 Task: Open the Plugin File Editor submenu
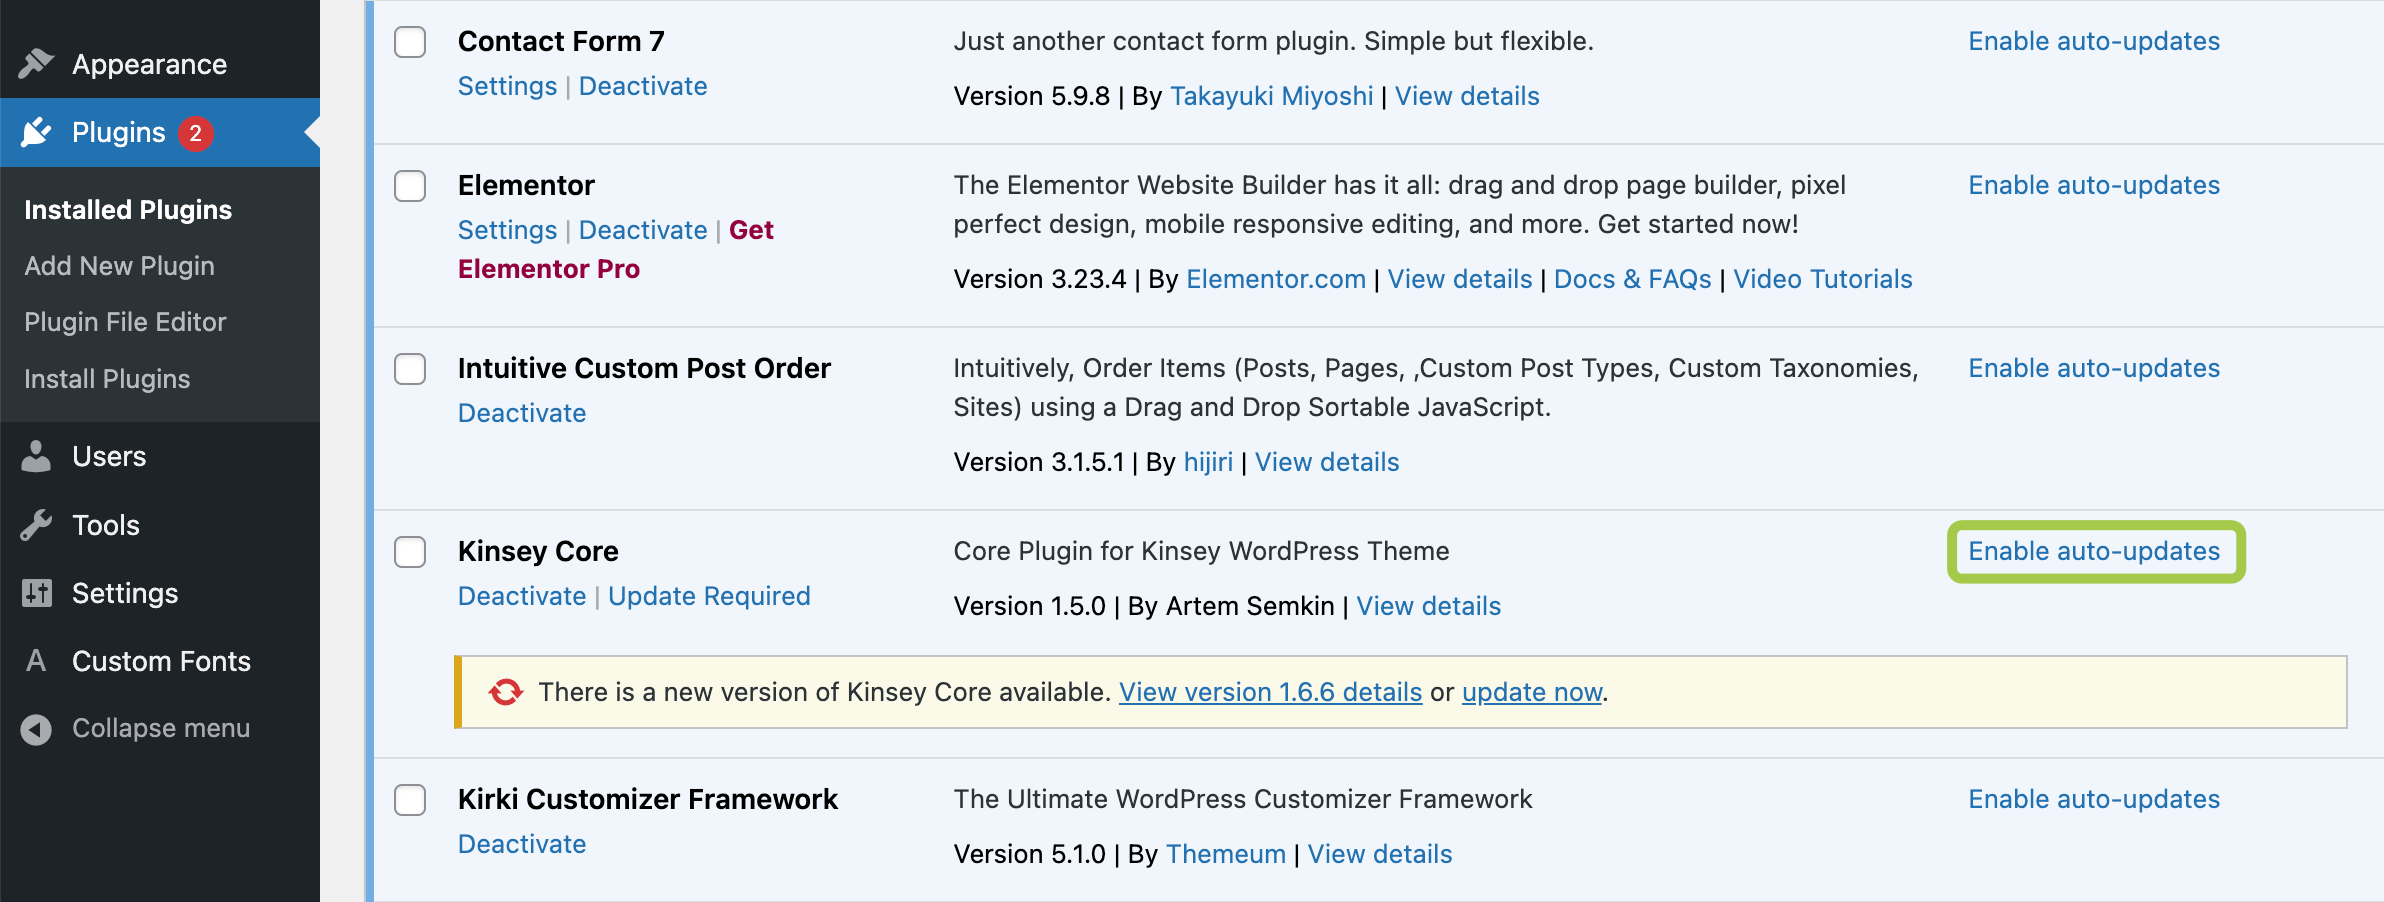point(125,322)
